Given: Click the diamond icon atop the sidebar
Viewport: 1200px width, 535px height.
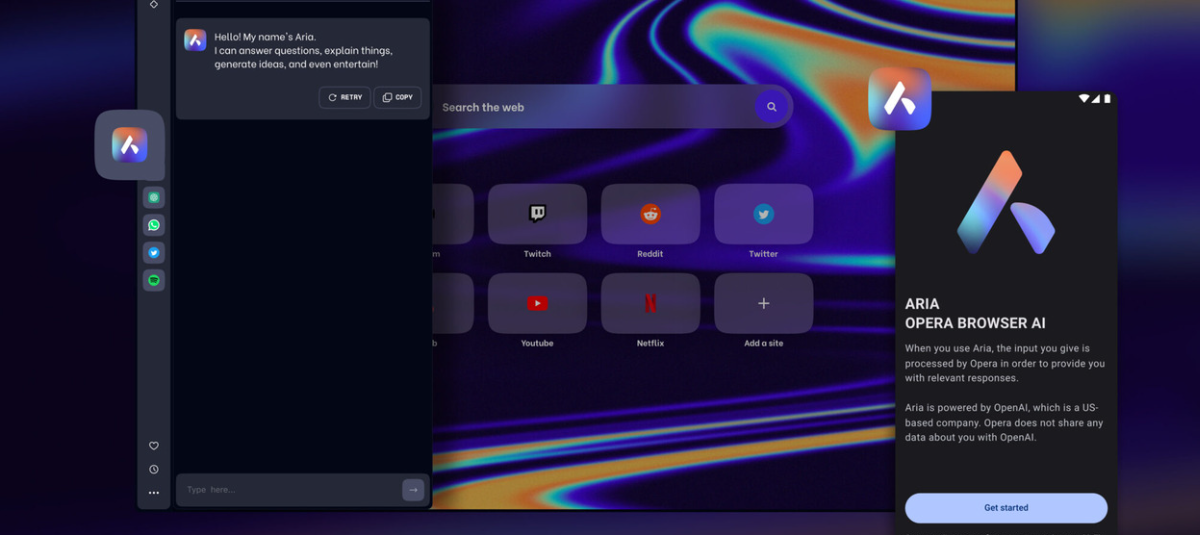Looking at the screenshot, I should click(x=154, y=4).
